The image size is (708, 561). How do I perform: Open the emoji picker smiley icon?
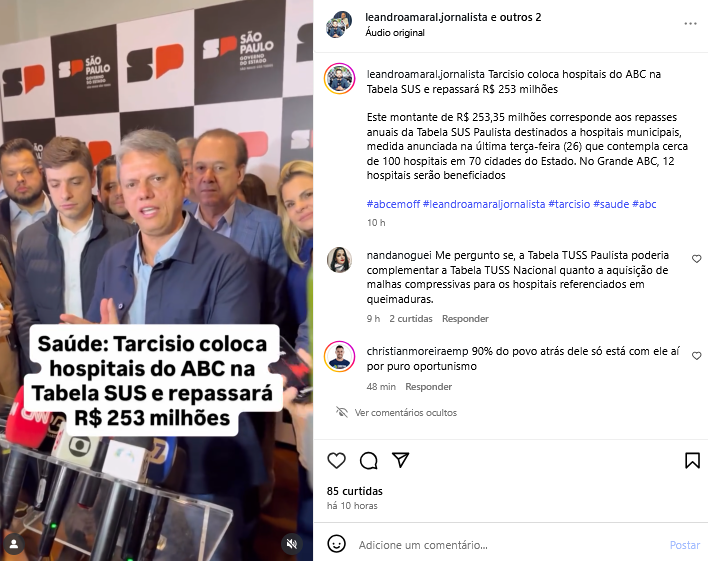pyautogui.click(x=336, y=544)
